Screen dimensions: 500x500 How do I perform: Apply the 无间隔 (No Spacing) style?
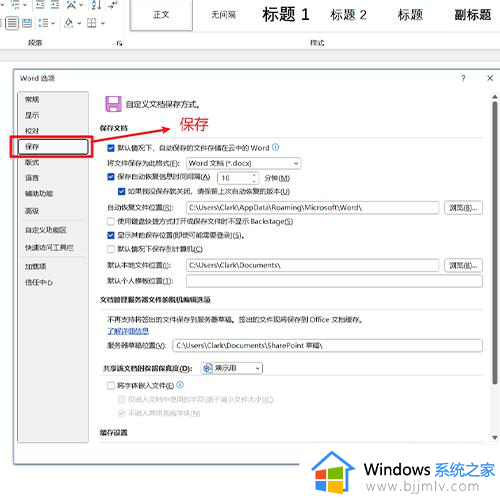point(223,15)
